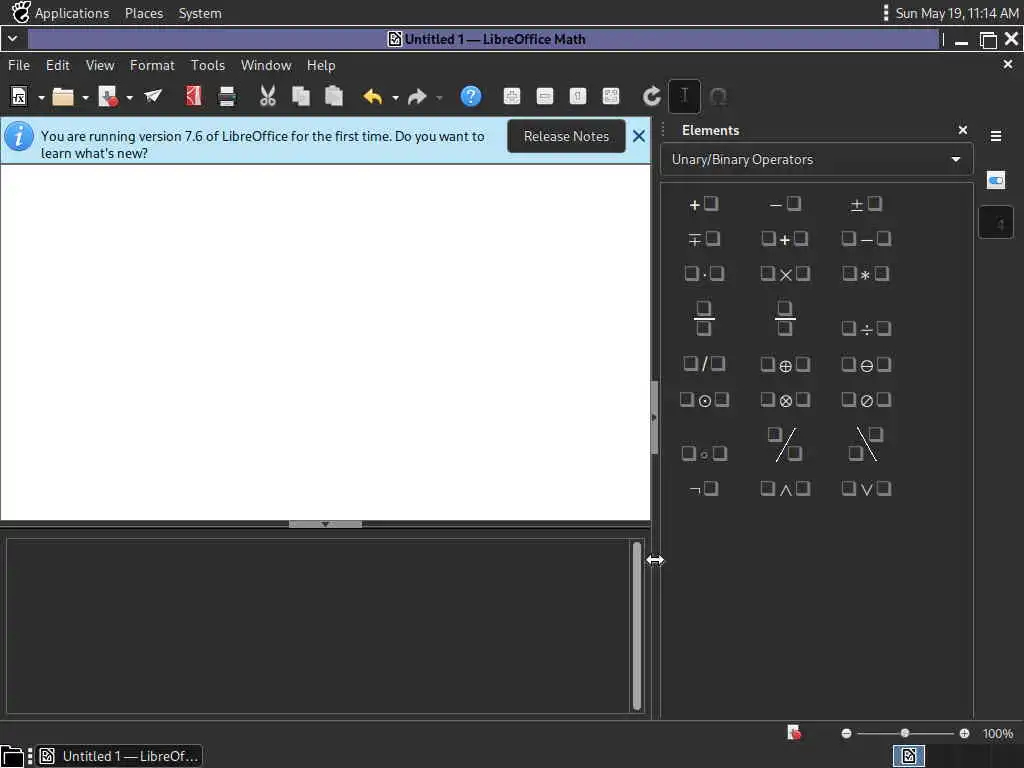Click the Zoom 100% toolbar icon
1024x768 pixels.
(x=578, y=97)
